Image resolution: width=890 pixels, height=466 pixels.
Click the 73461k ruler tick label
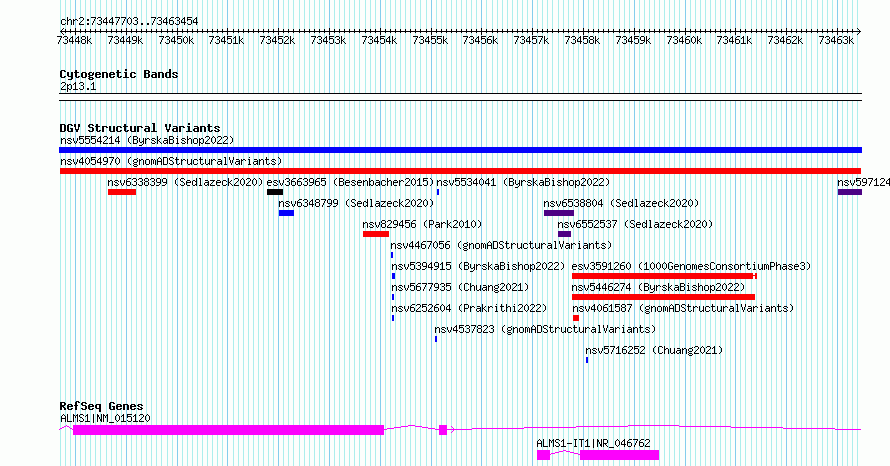[x=734, y=40]
